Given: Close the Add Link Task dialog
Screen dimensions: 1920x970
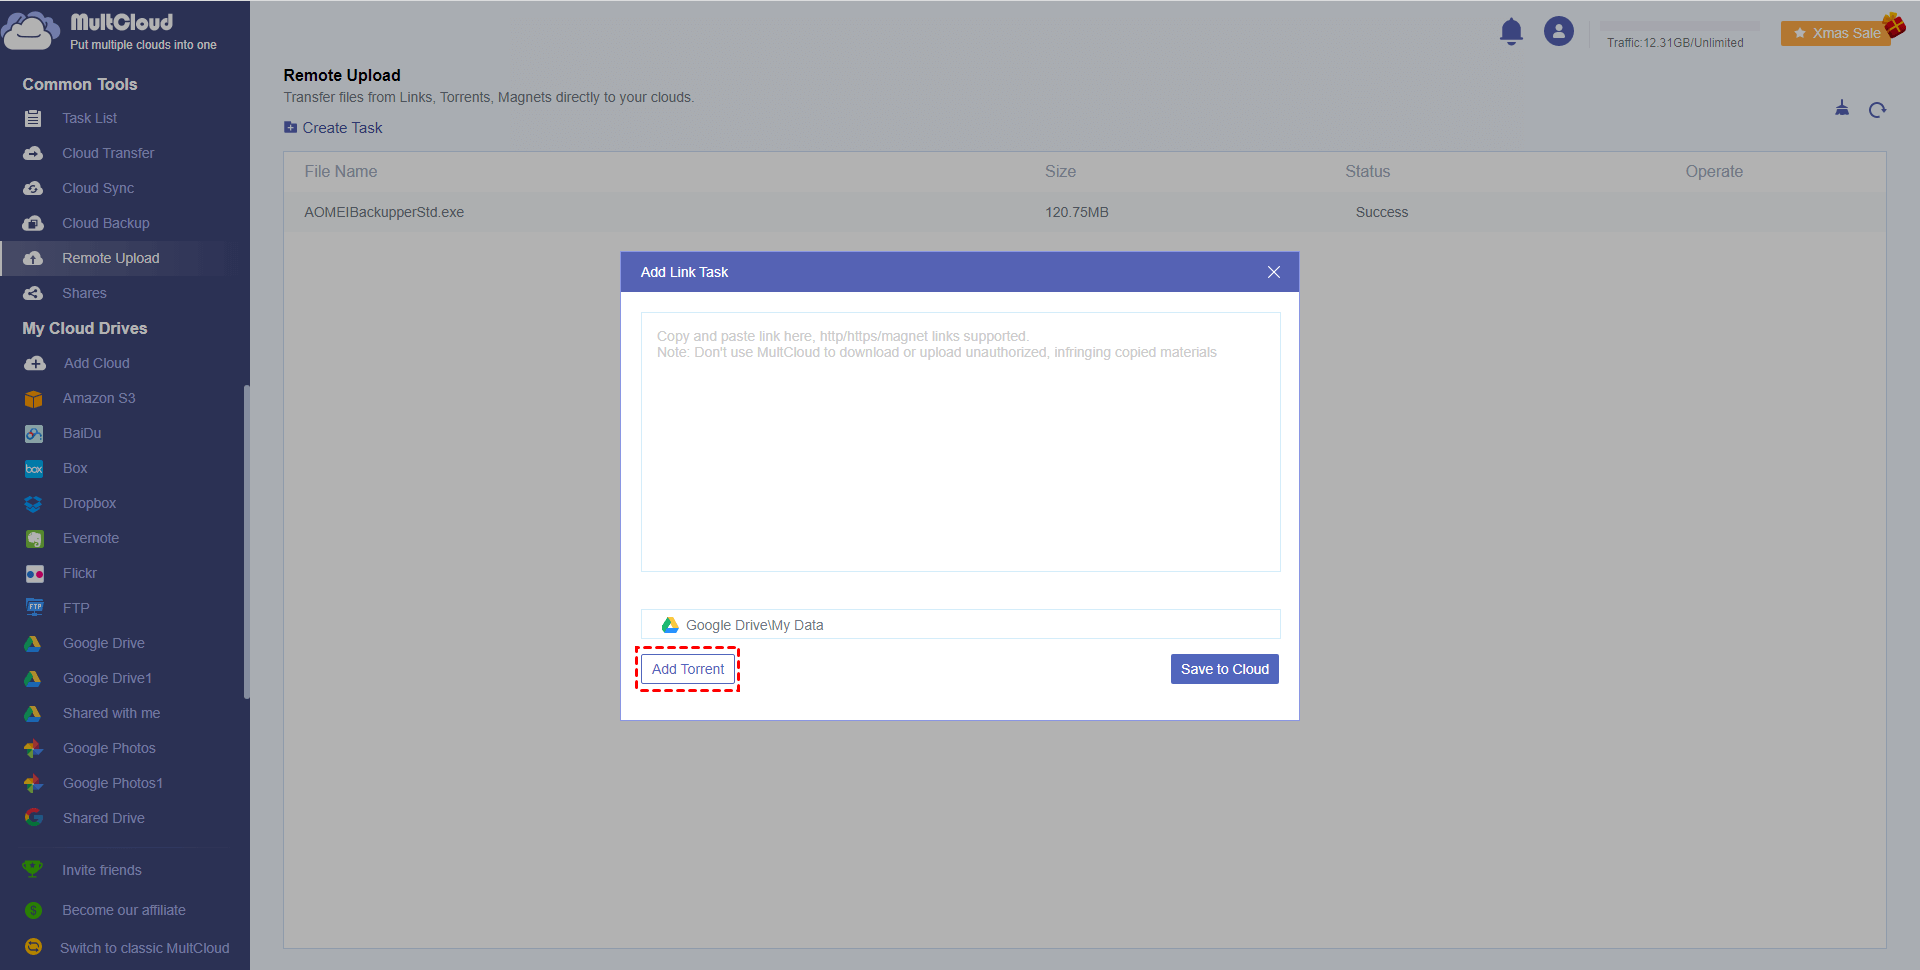Looking at the screenshot, I should [x=1273, y=272].
